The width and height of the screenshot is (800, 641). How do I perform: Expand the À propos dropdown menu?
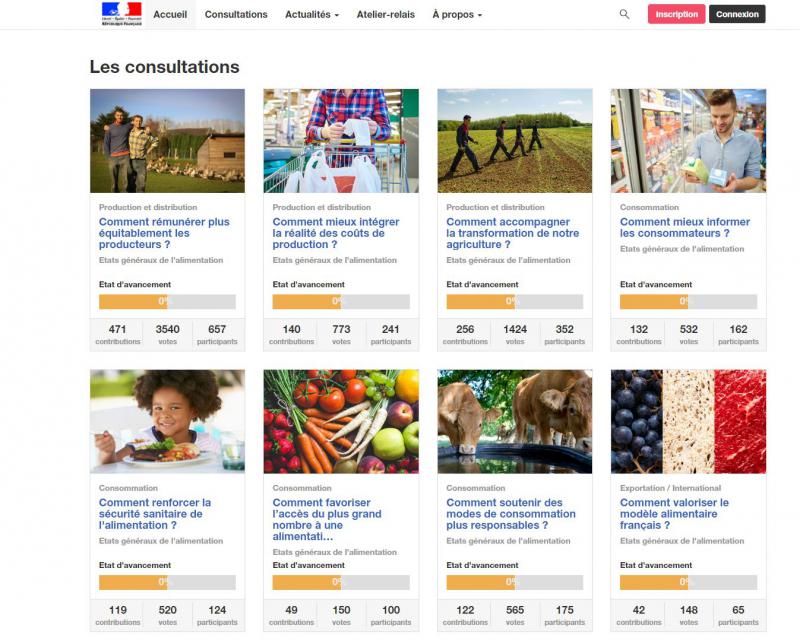(x=457, y=15)
